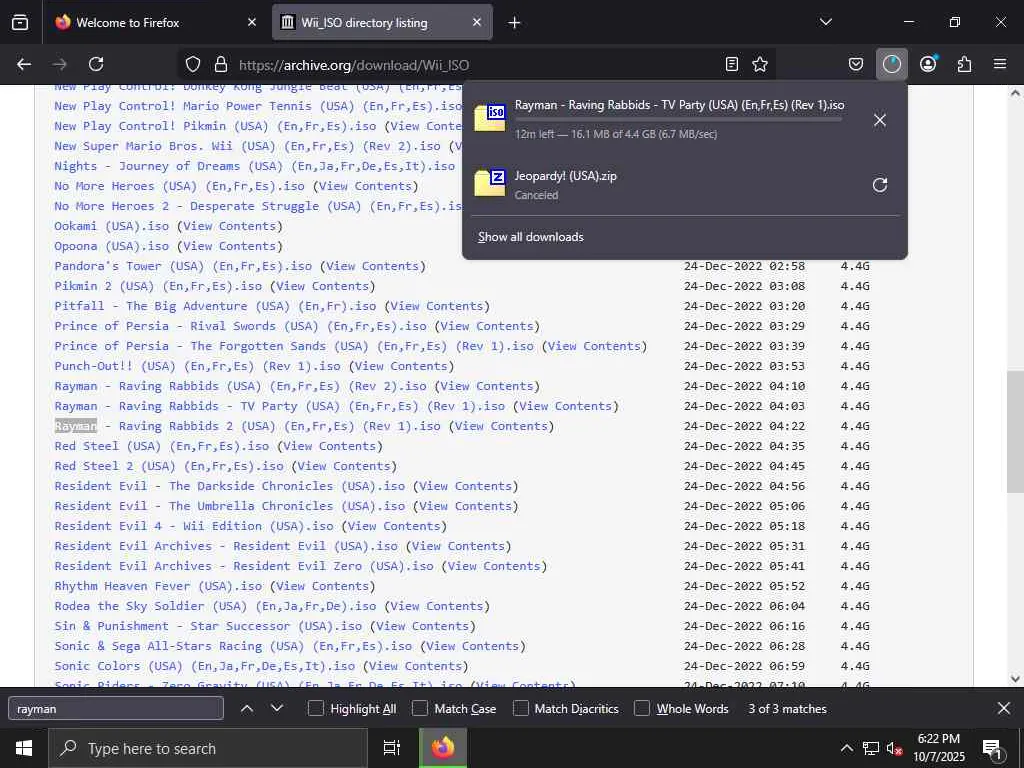Click the 3 of 3 matches text
Viewport: 1024px width, 768px height.
(x=787, y=709)
